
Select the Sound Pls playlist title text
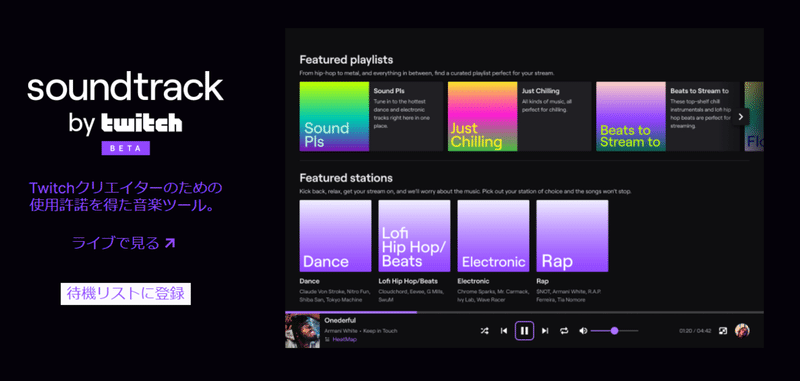(x=389, y=91)
